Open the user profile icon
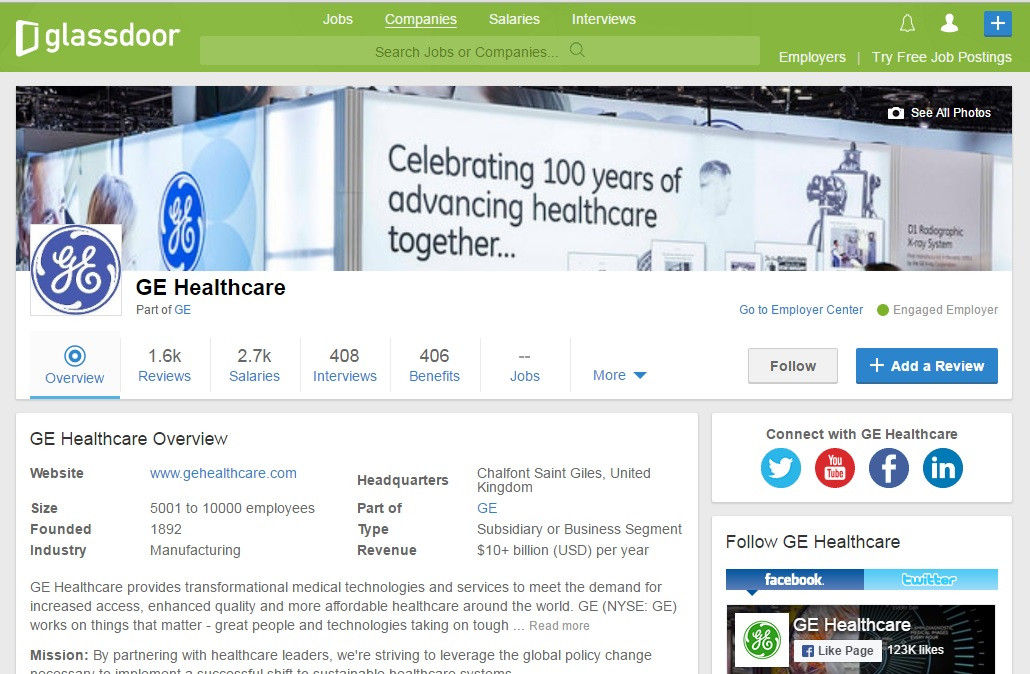 949,23
